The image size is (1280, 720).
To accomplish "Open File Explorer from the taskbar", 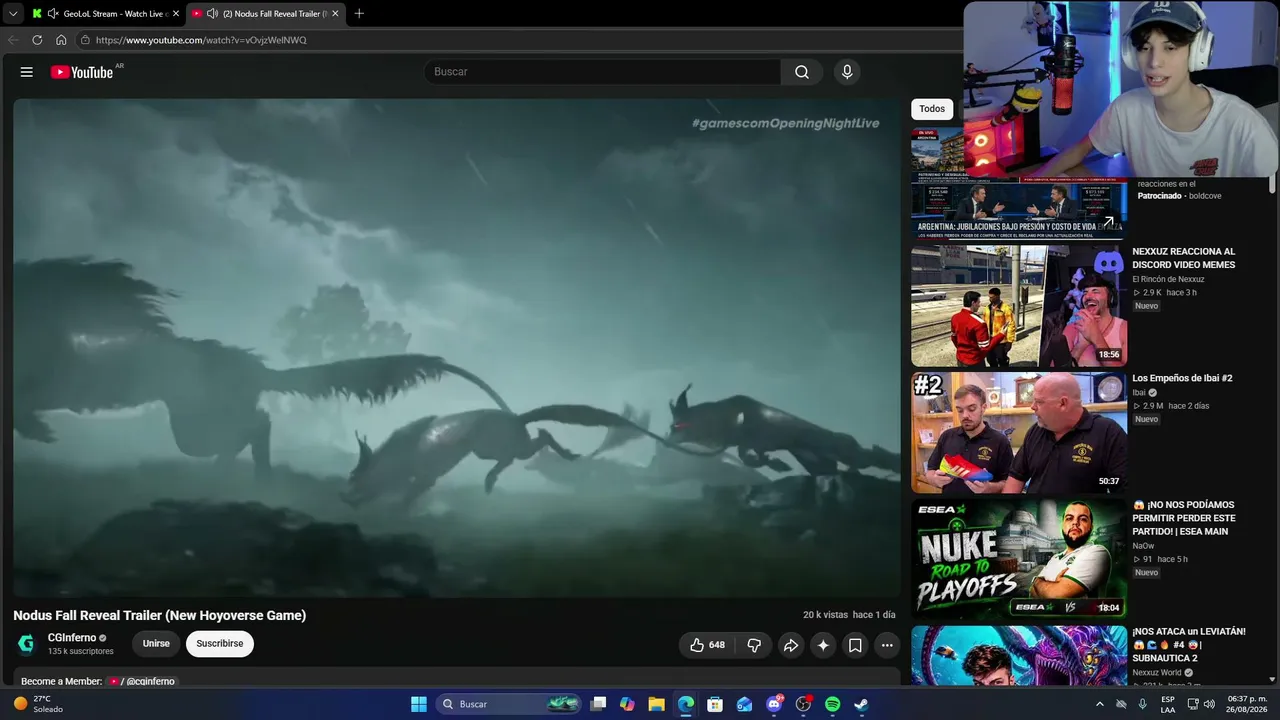I will click(656, 704).
